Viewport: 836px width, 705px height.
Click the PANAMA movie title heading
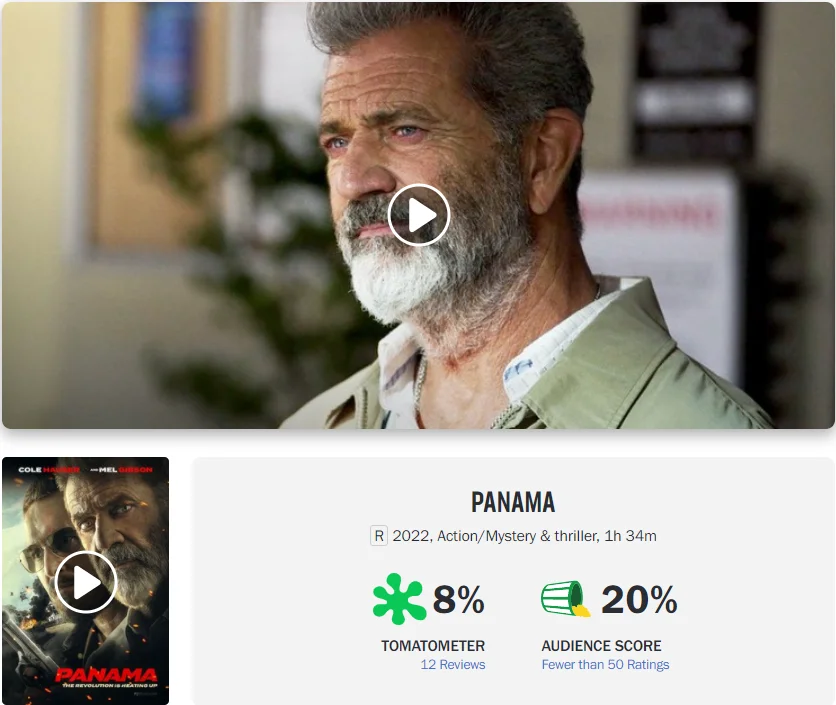pyautogui.click(x=513, y=502)
